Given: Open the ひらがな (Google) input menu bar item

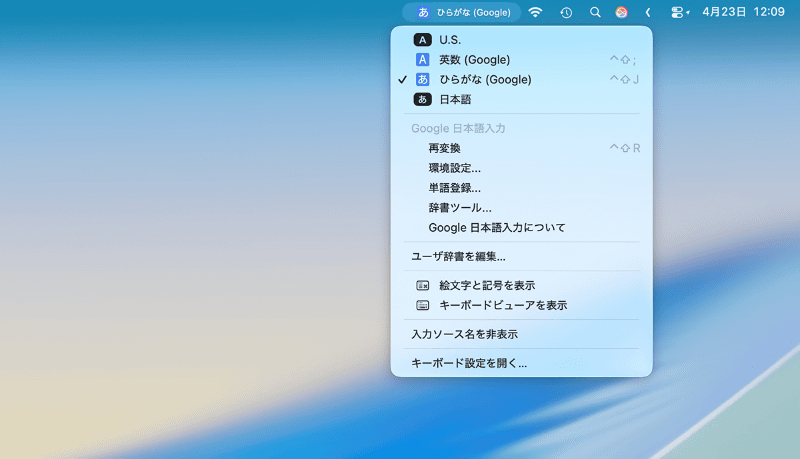Looking at the screenshot, I should click(462, 12).
